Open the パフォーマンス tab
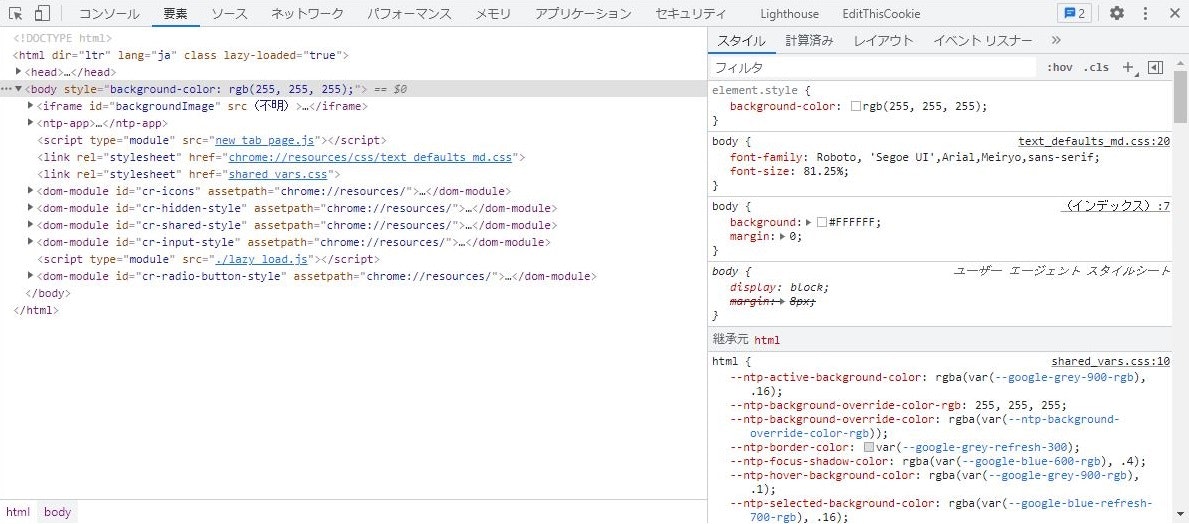The width and height of the screenshot is (1189, 524). [x=409, y=14]
